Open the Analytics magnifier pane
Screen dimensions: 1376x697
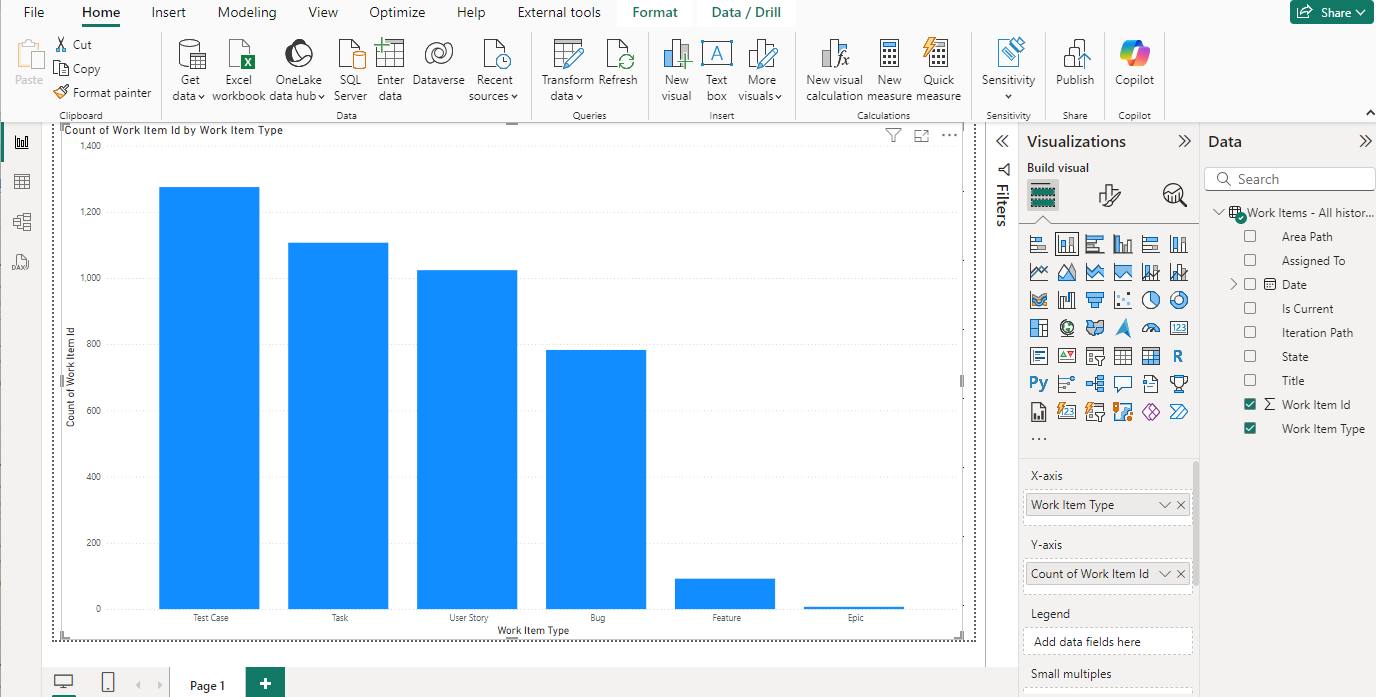1174,196
